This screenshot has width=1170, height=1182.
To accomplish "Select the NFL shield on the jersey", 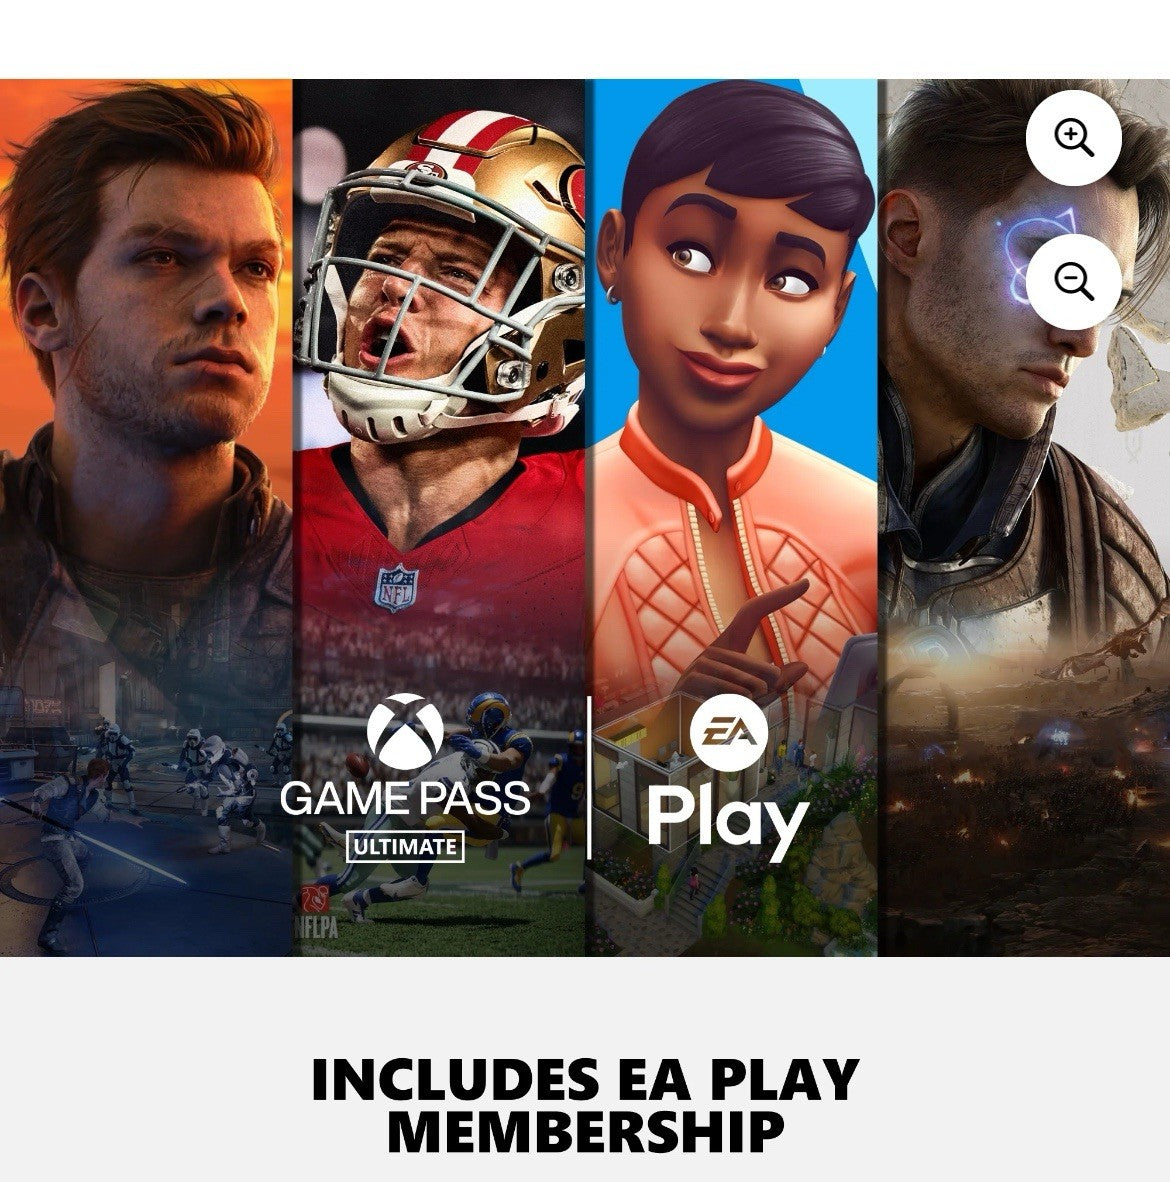I will (397, 587).
